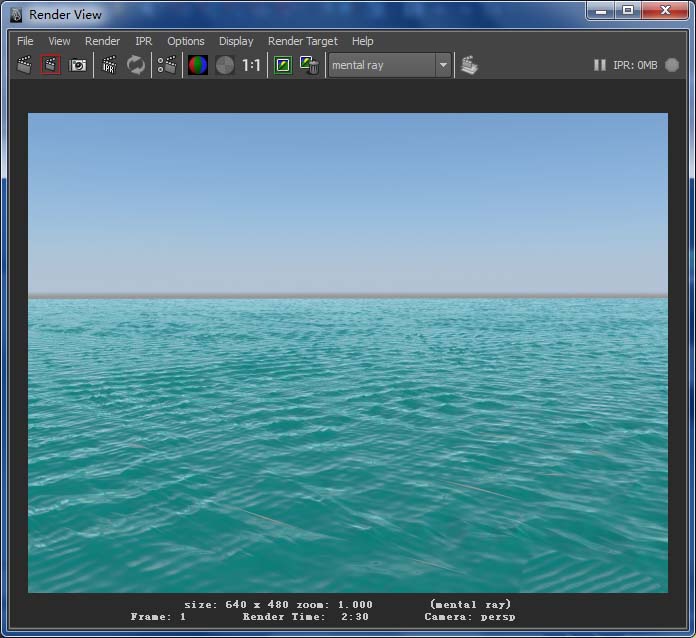Open the Help menu
The image size is (696, 638).
[x=363, y=41]
